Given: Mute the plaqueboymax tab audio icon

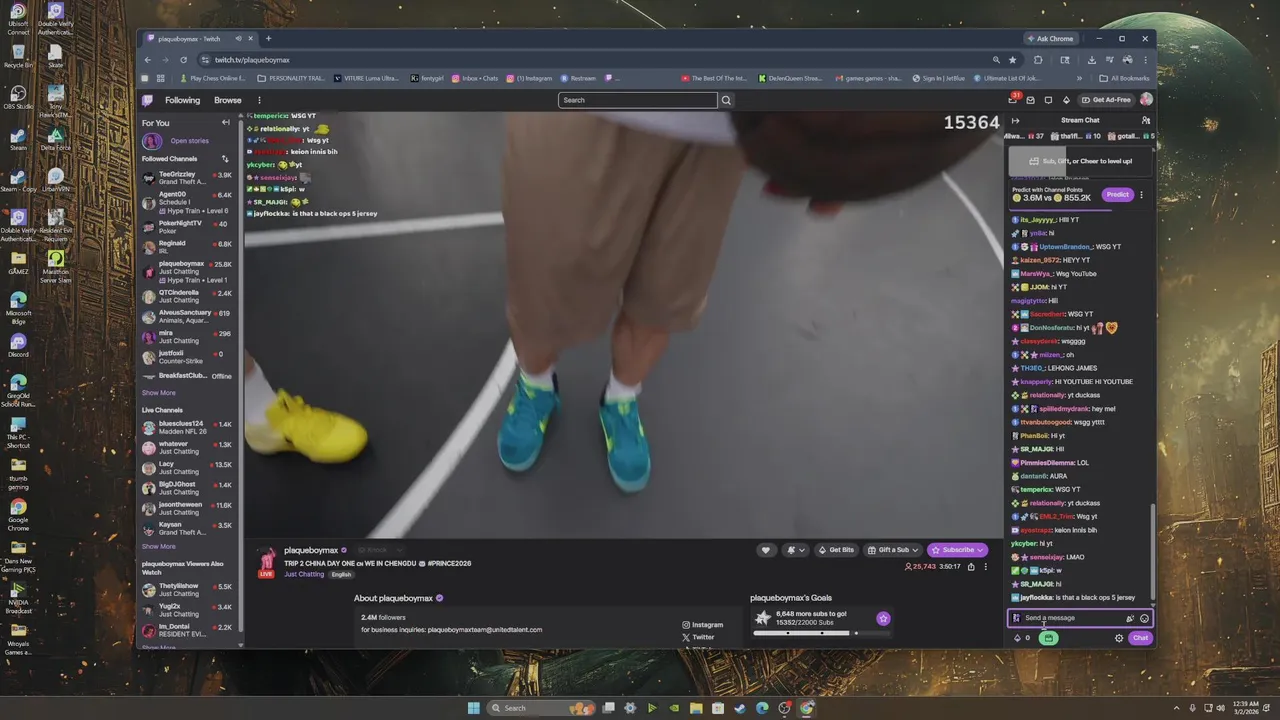Looking at the screenshot, I should click(238, 39).
